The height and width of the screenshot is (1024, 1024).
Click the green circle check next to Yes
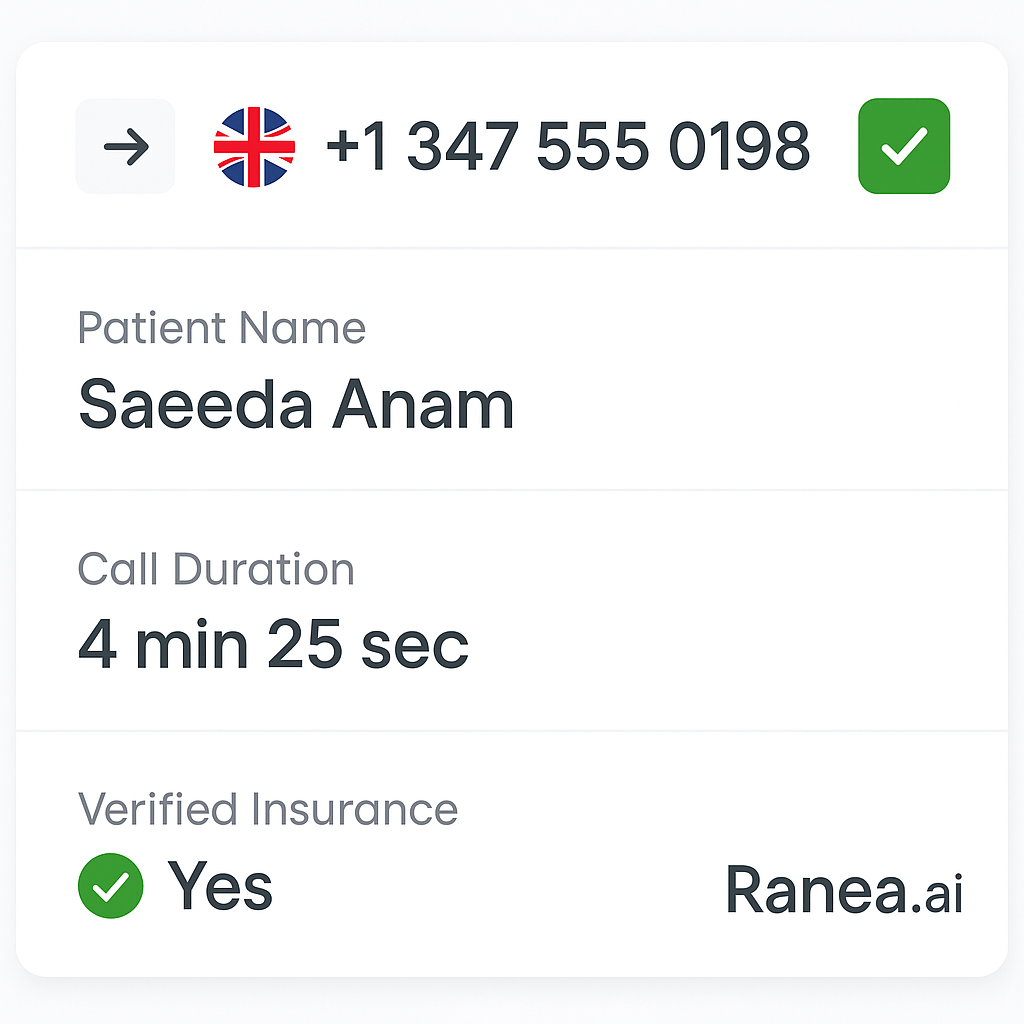coord(111,886)
